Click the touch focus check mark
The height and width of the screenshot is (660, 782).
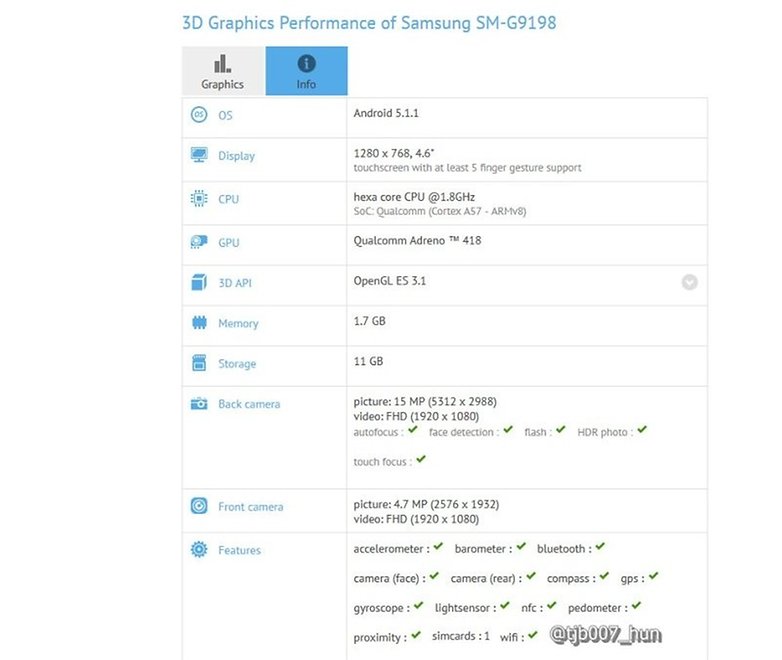[x=421, y=459]
